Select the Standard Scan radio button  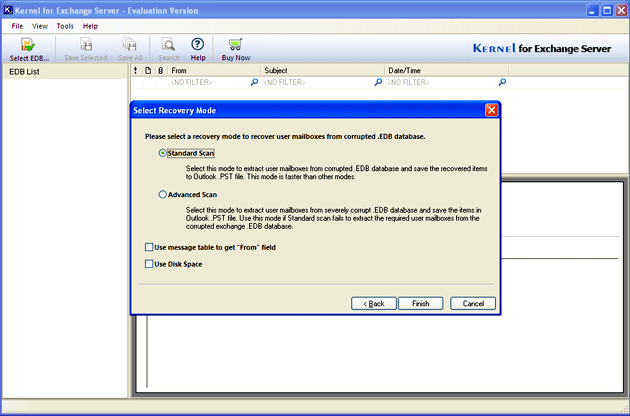(x=162, y=153)
